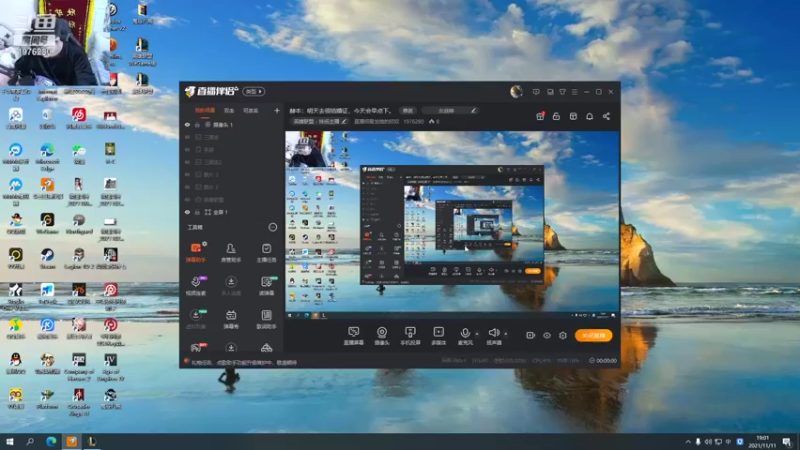
Task: Select the 摄像头 1 layer row
Action: pyautogui.click(x=232, y=124)
